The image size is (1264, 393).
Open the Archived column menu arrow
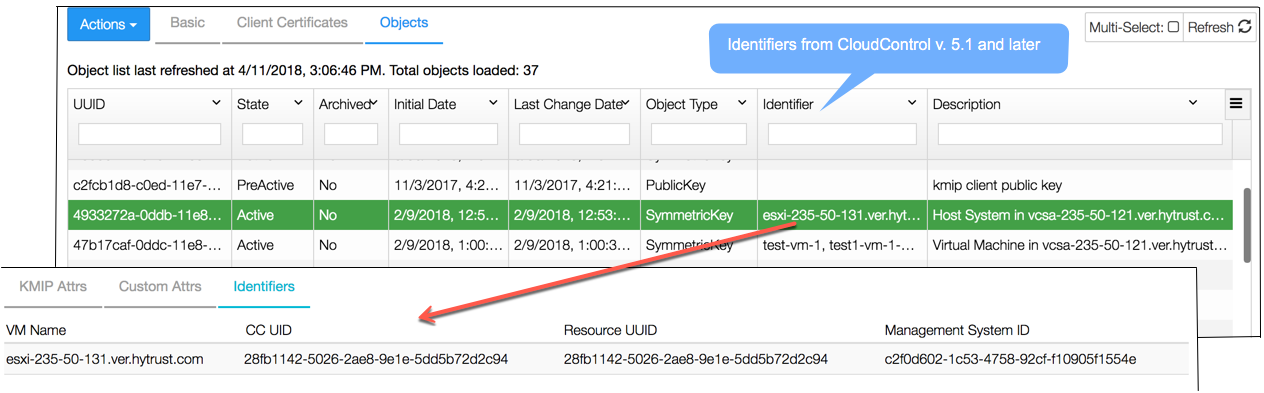(373, 103)
